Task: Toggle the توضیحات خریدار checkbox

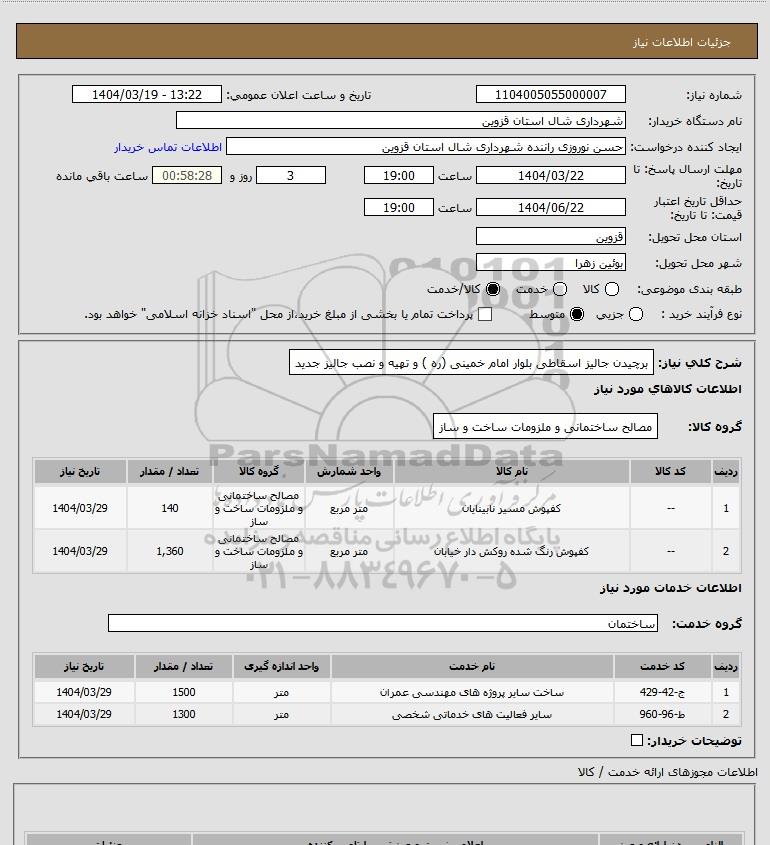Action: (x=636, y=740)
